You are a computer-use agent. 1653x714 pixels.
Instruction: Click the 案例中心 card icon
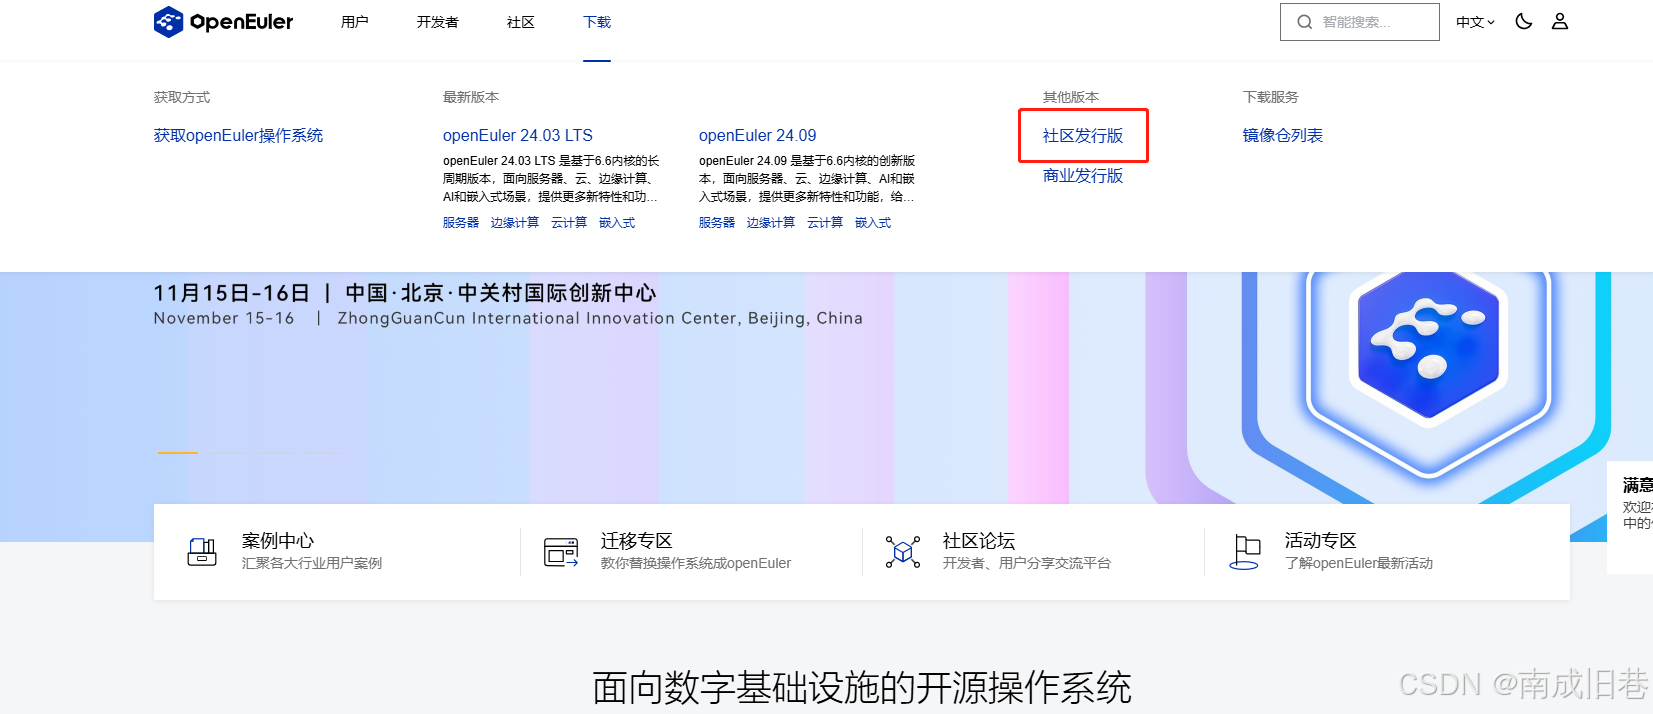202,551
